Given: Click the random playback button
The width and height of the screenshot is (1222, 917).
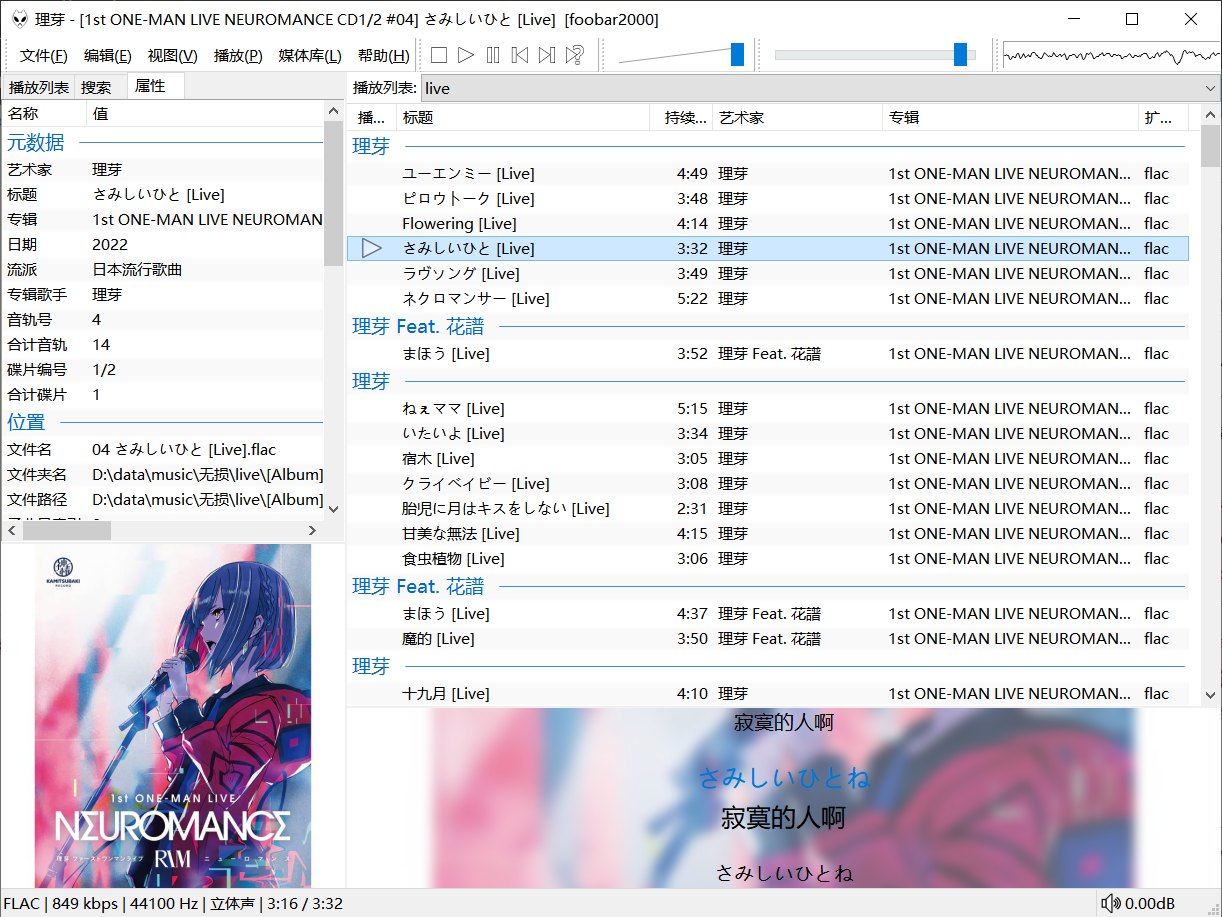Looking at the screenshot, I should (x=574, y=55).
